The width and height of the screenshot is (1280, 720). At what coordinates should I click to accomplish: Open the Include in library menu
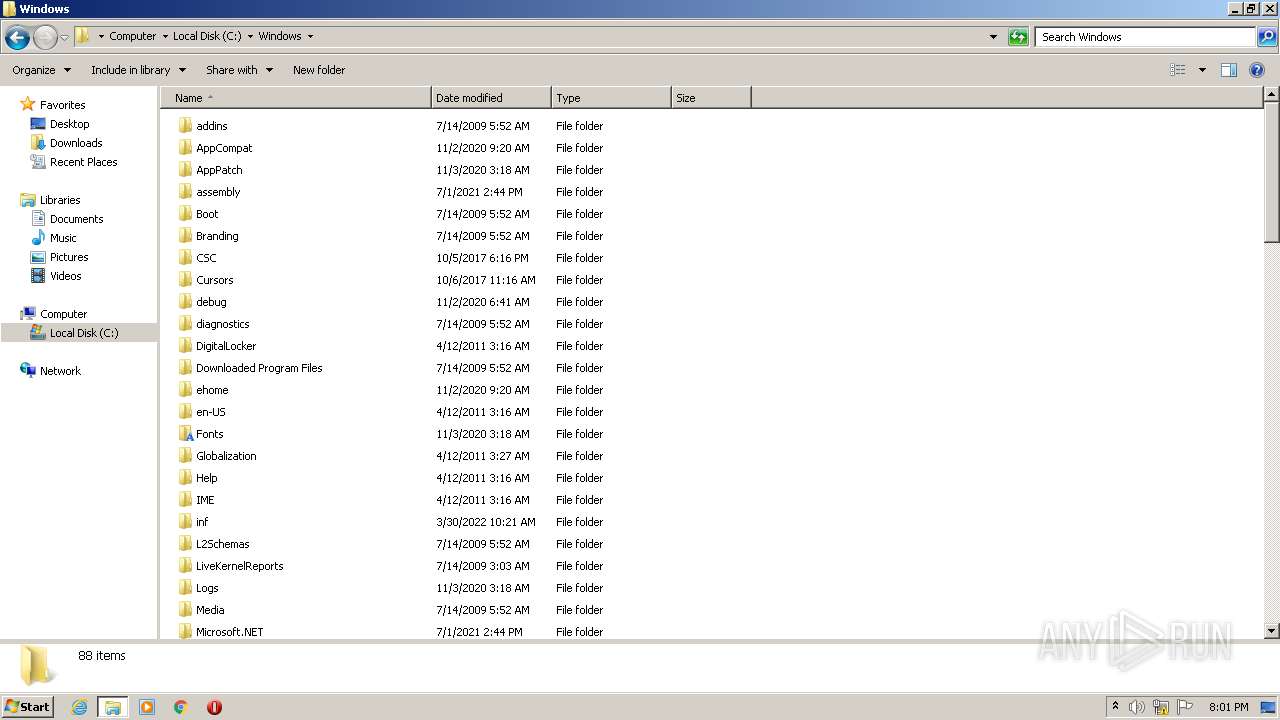(138, 70)
